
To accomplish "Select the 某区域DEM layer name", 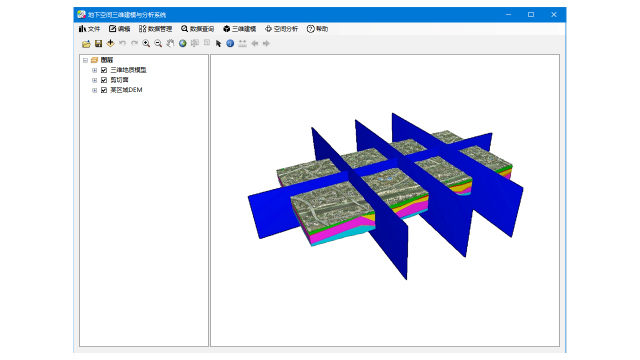I will click(127, 90).
